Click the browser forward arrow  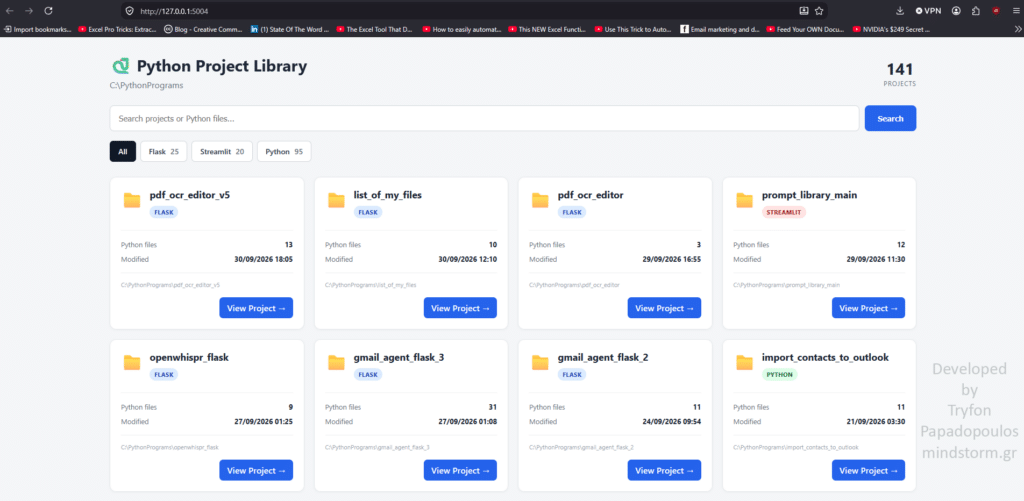(29, 10)
